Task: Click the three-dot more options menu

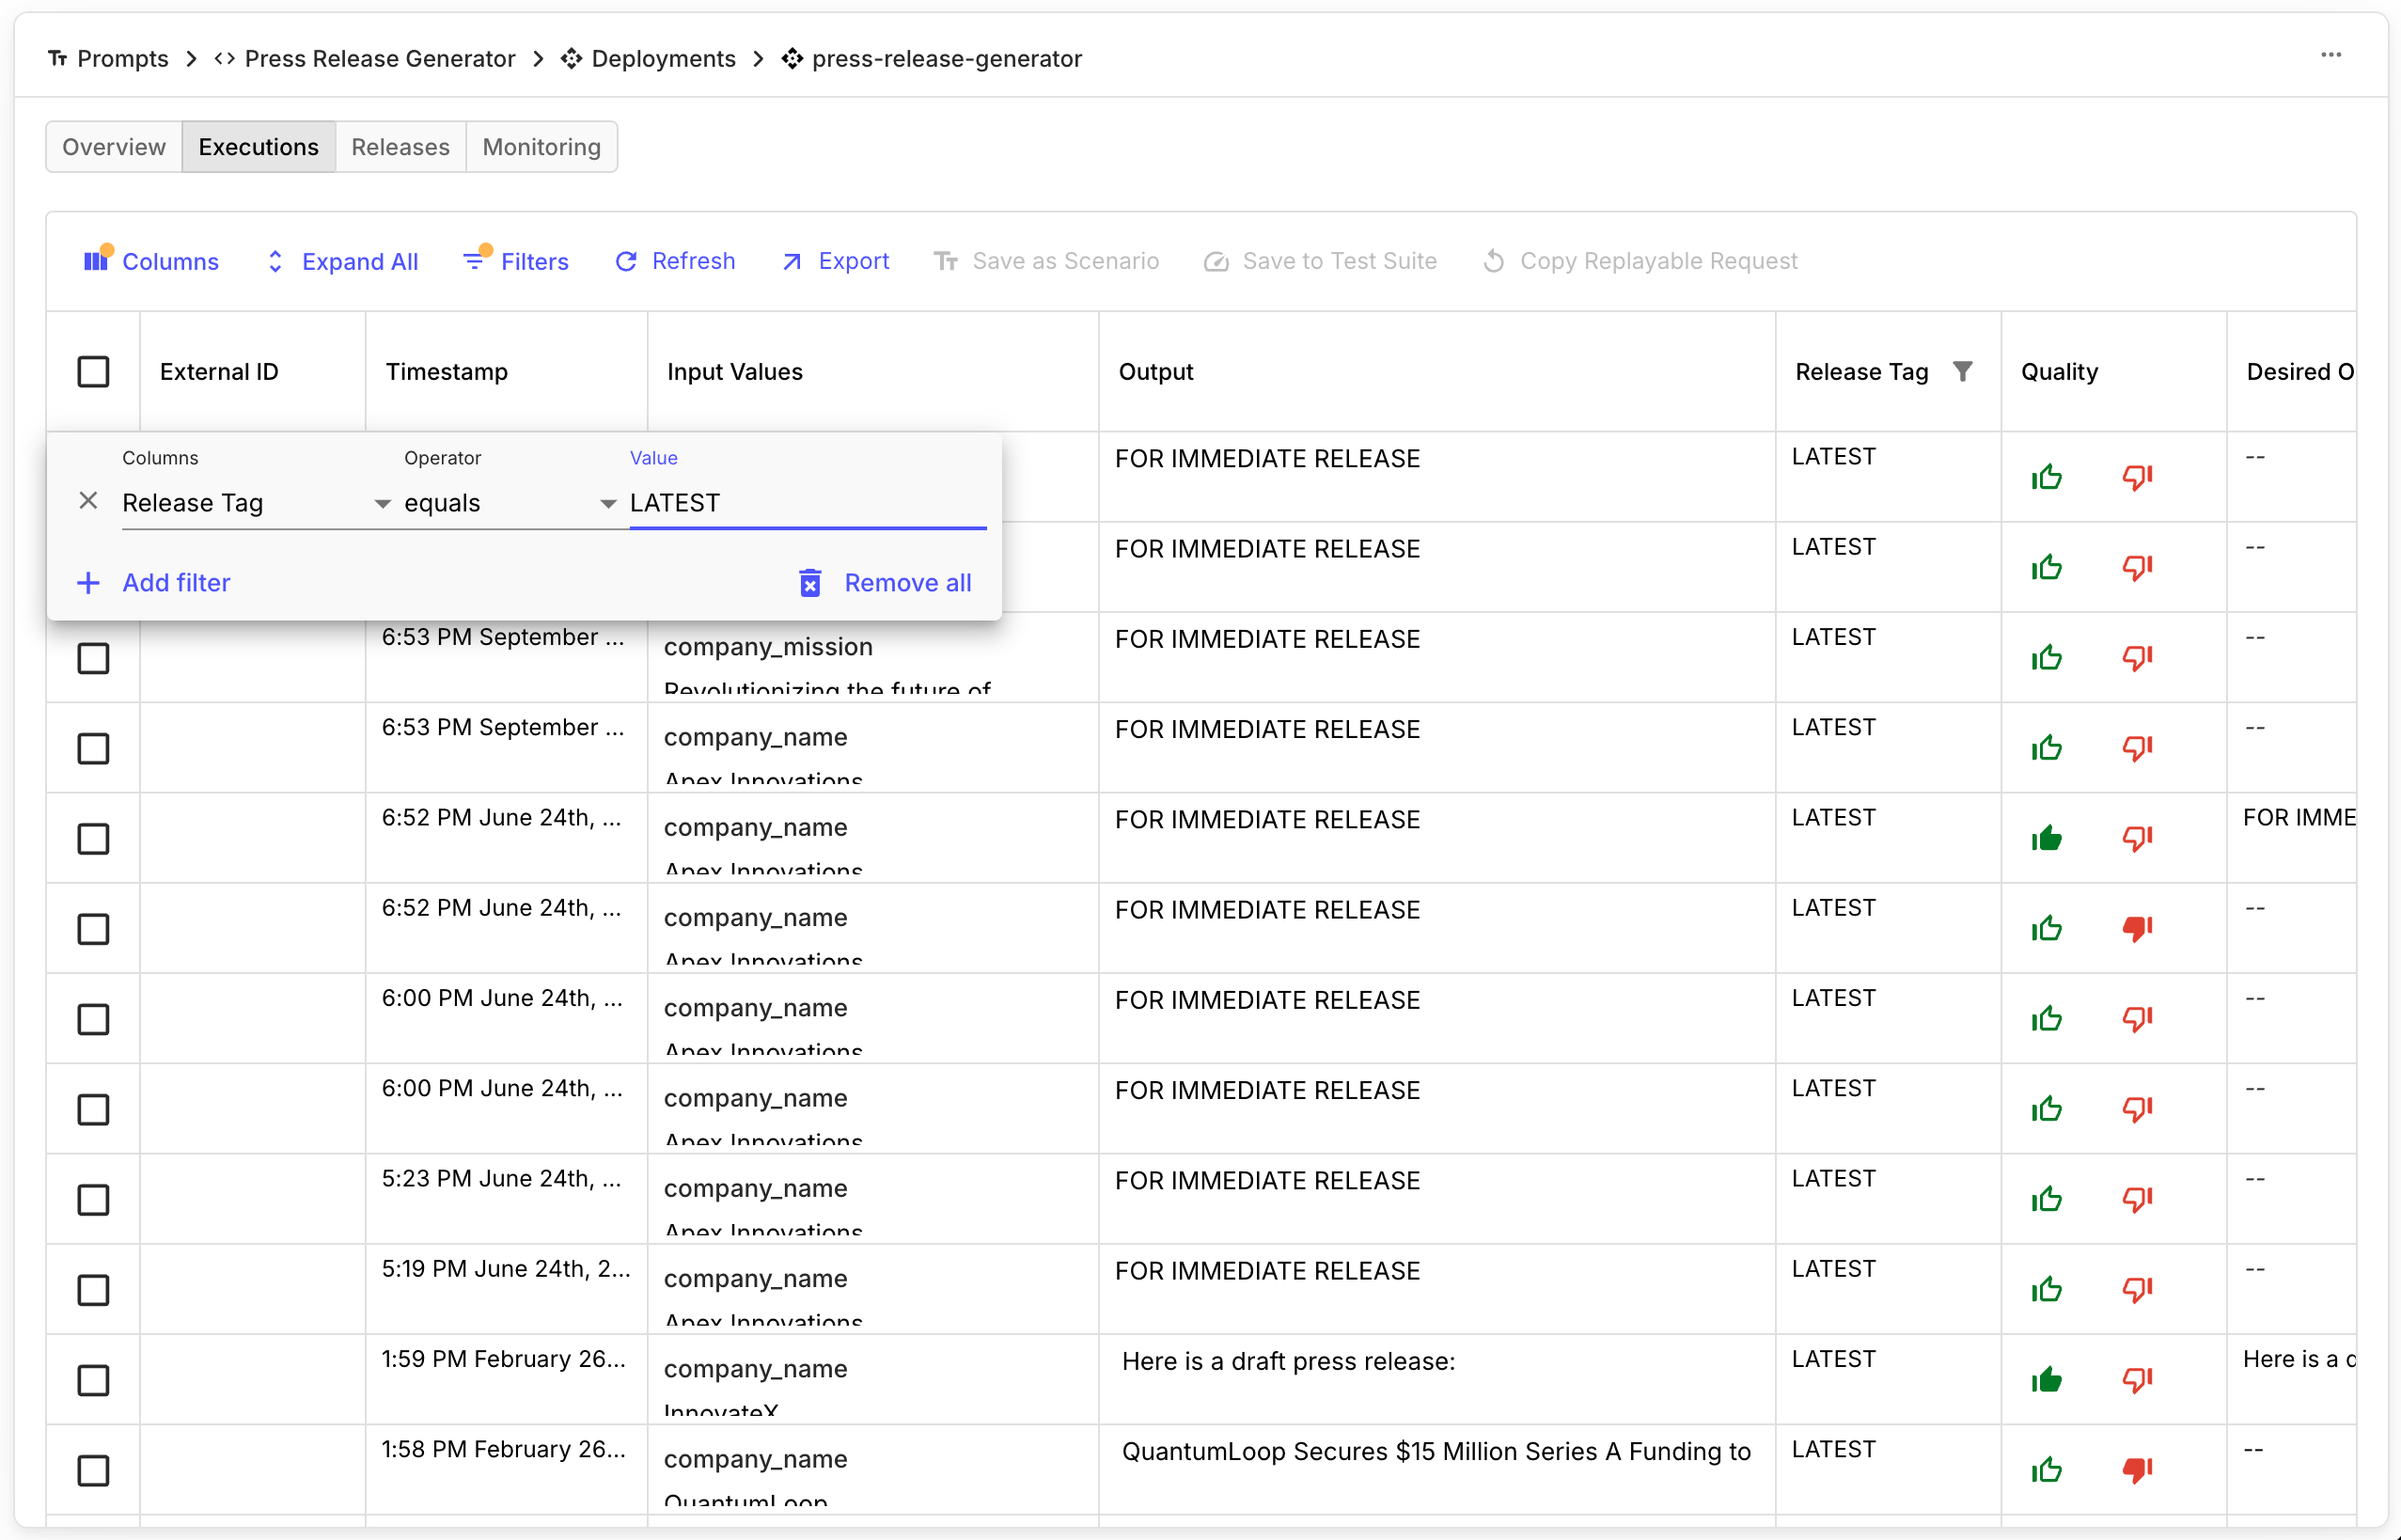Action: click(2330, 55)
